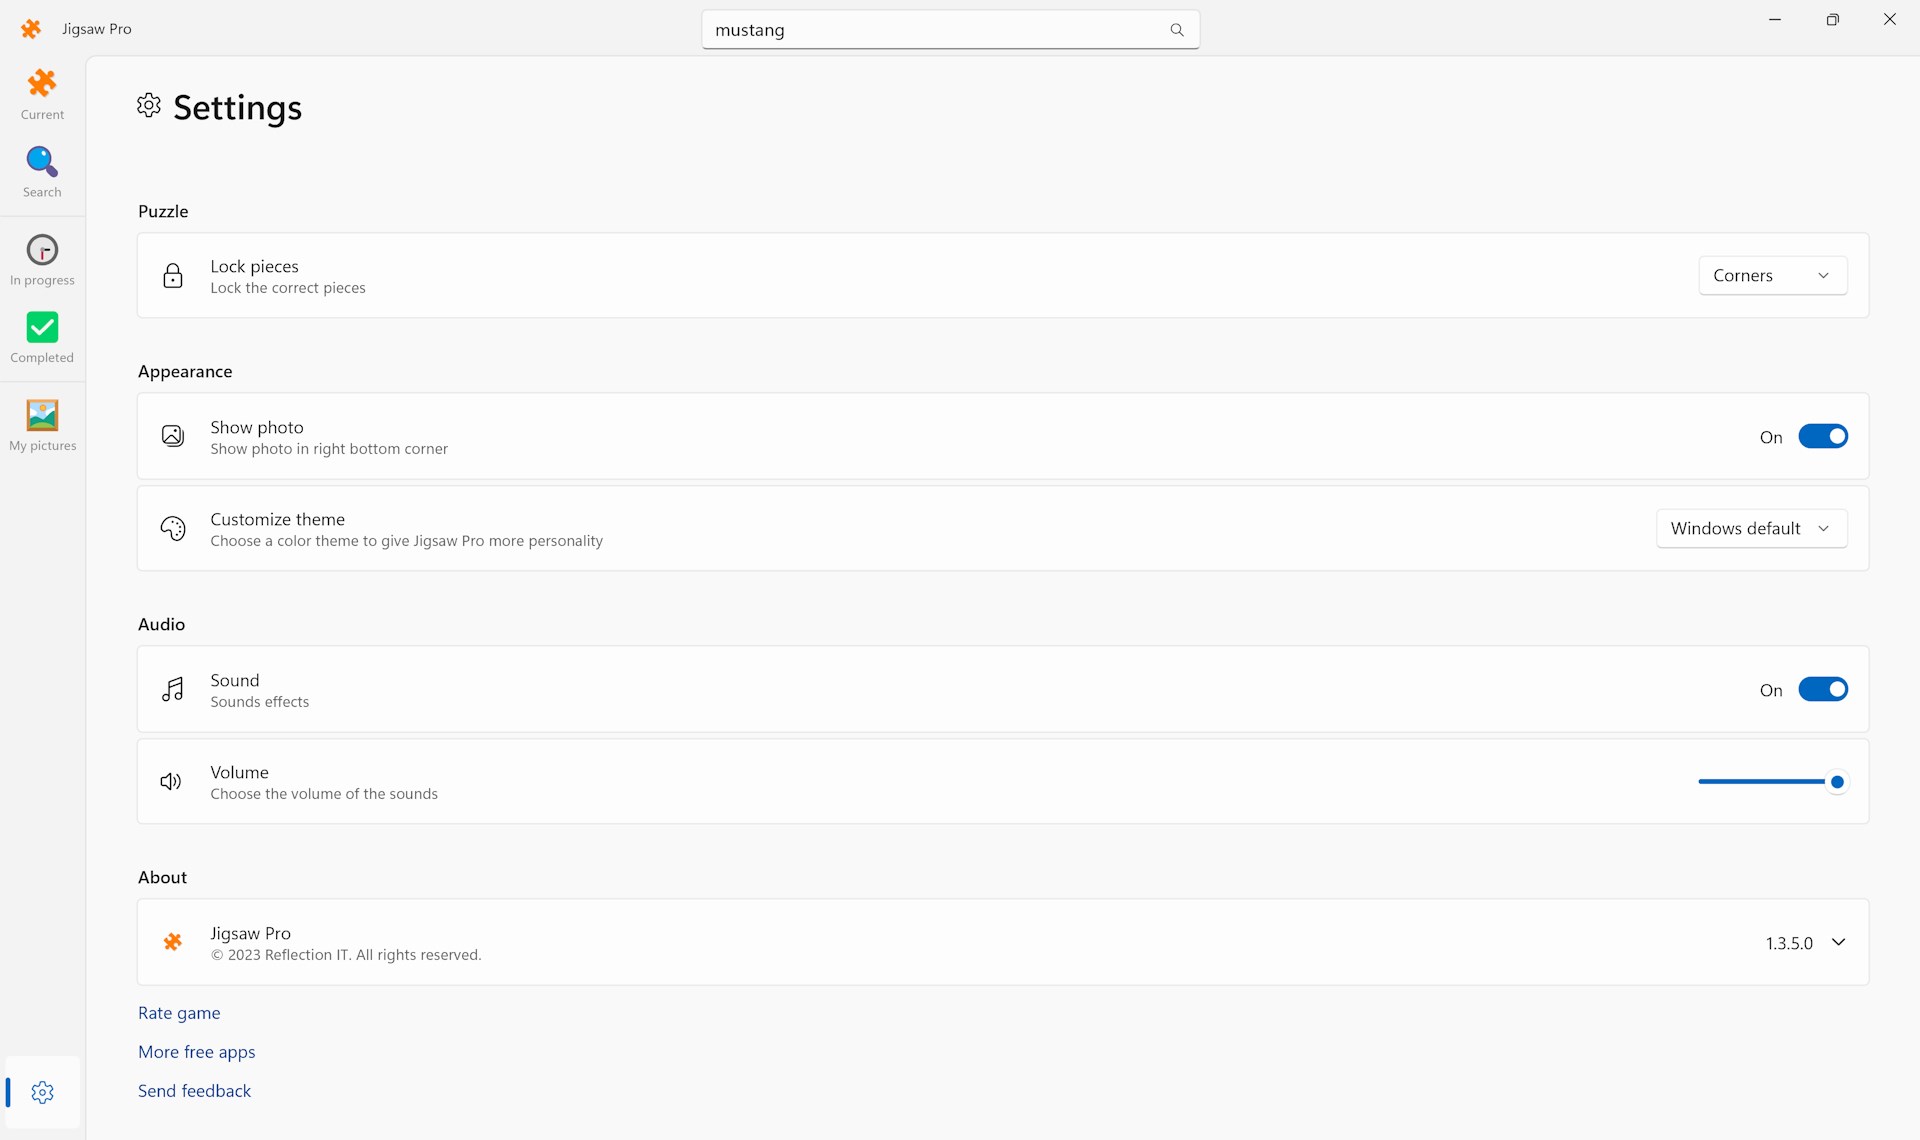
Task: Click the search magnifier in the search box
Action: point(1177,30)
